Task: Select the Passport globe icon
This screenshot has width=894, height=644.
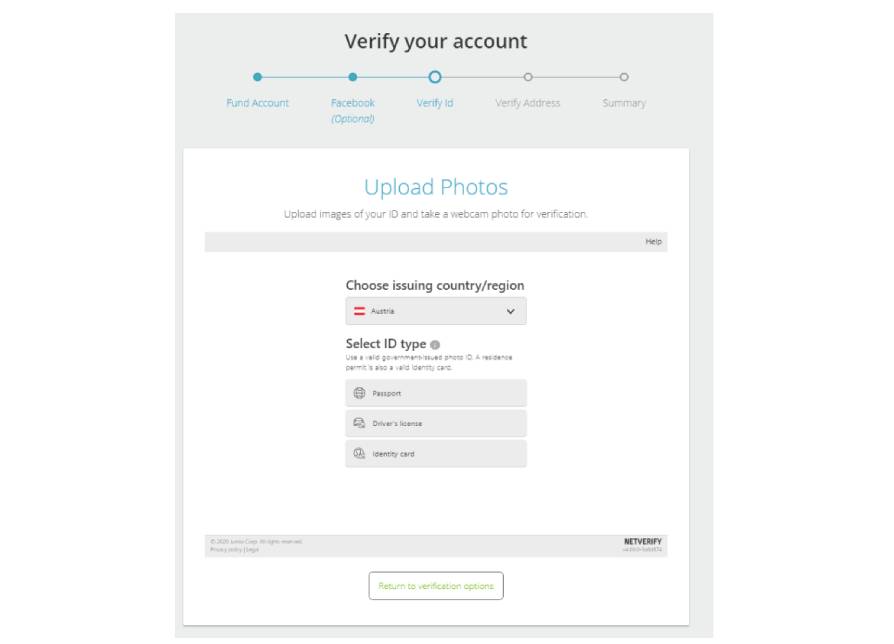Action: pos(360,393)
